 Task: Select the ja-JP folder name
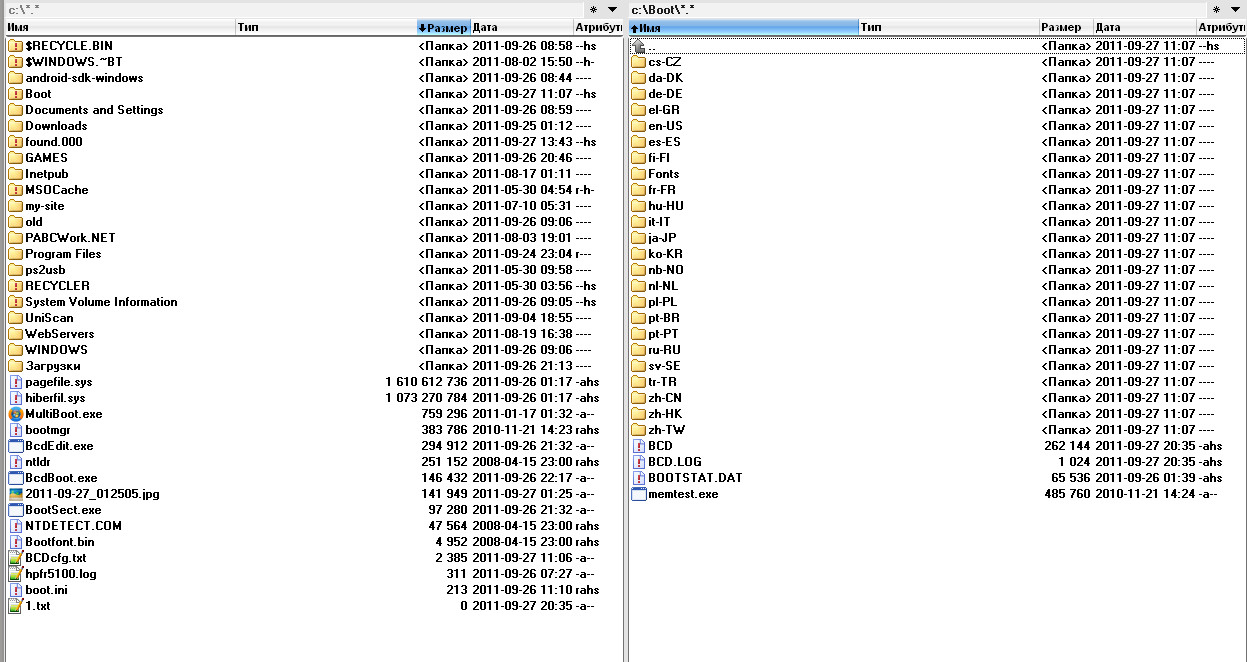pyautogui.click(x=663, y=238)
